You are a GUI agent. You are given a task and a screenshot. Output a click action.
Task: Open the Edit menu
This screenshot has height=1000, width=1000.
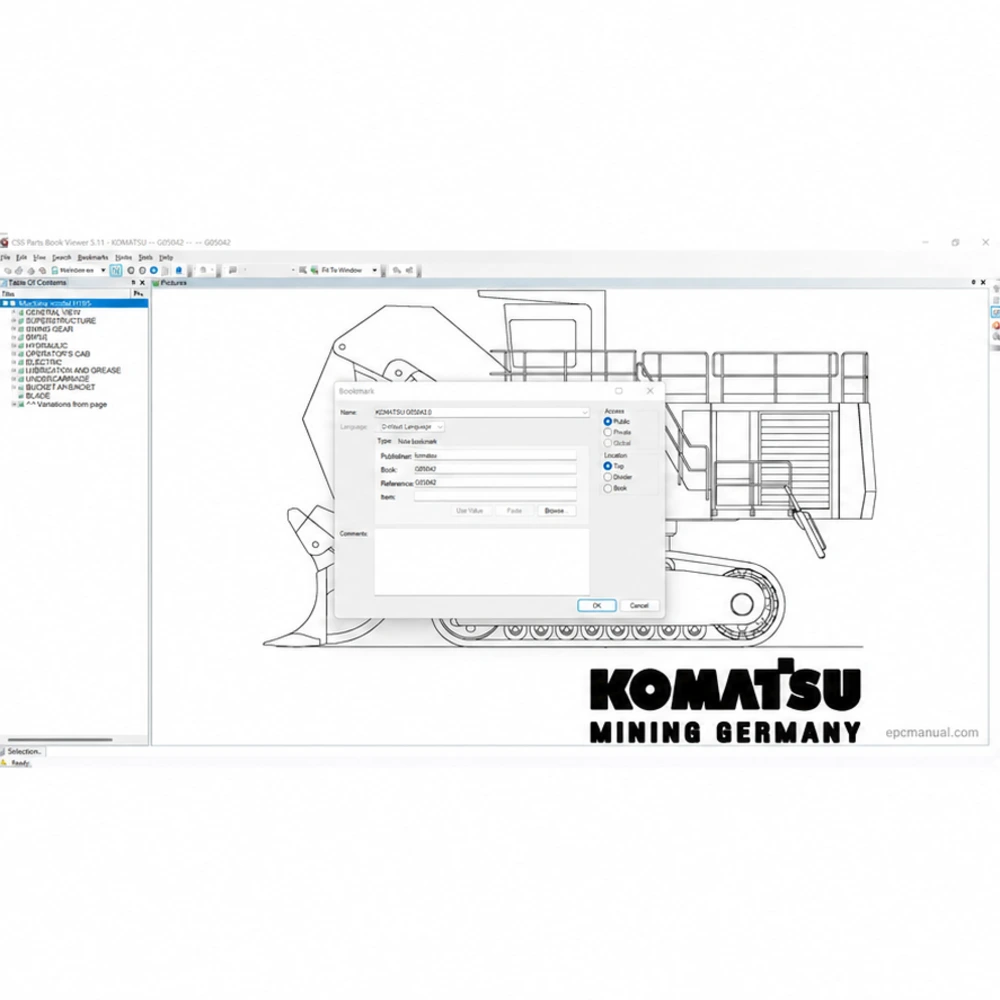point(21,258)
